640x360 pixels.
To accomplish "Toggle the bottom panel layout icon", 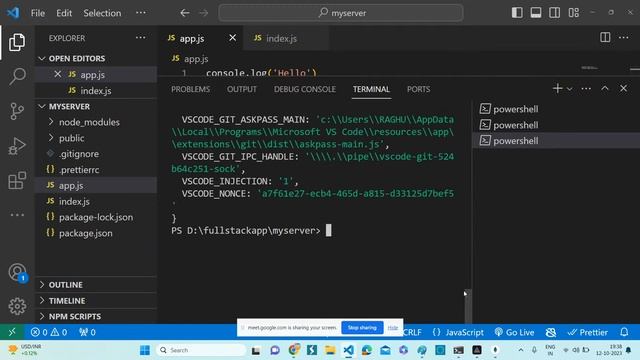I will click(536, 13).
